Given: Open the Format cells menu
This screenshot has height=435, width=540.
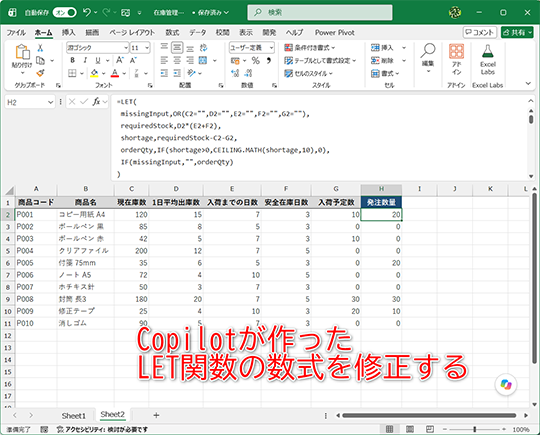Looking at the screenshot, I should pos(385,73).
